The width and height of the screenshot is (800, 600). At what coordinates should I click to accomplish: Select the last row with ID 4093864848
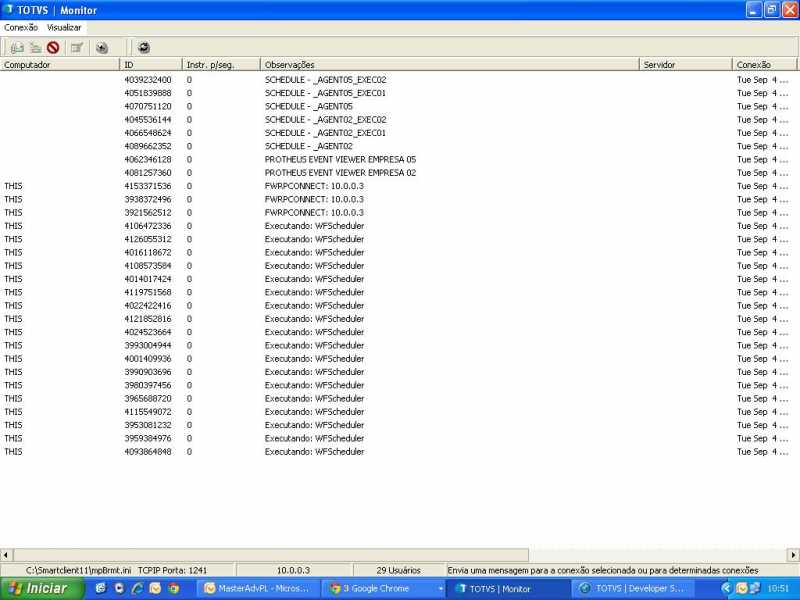coord(398,452)
